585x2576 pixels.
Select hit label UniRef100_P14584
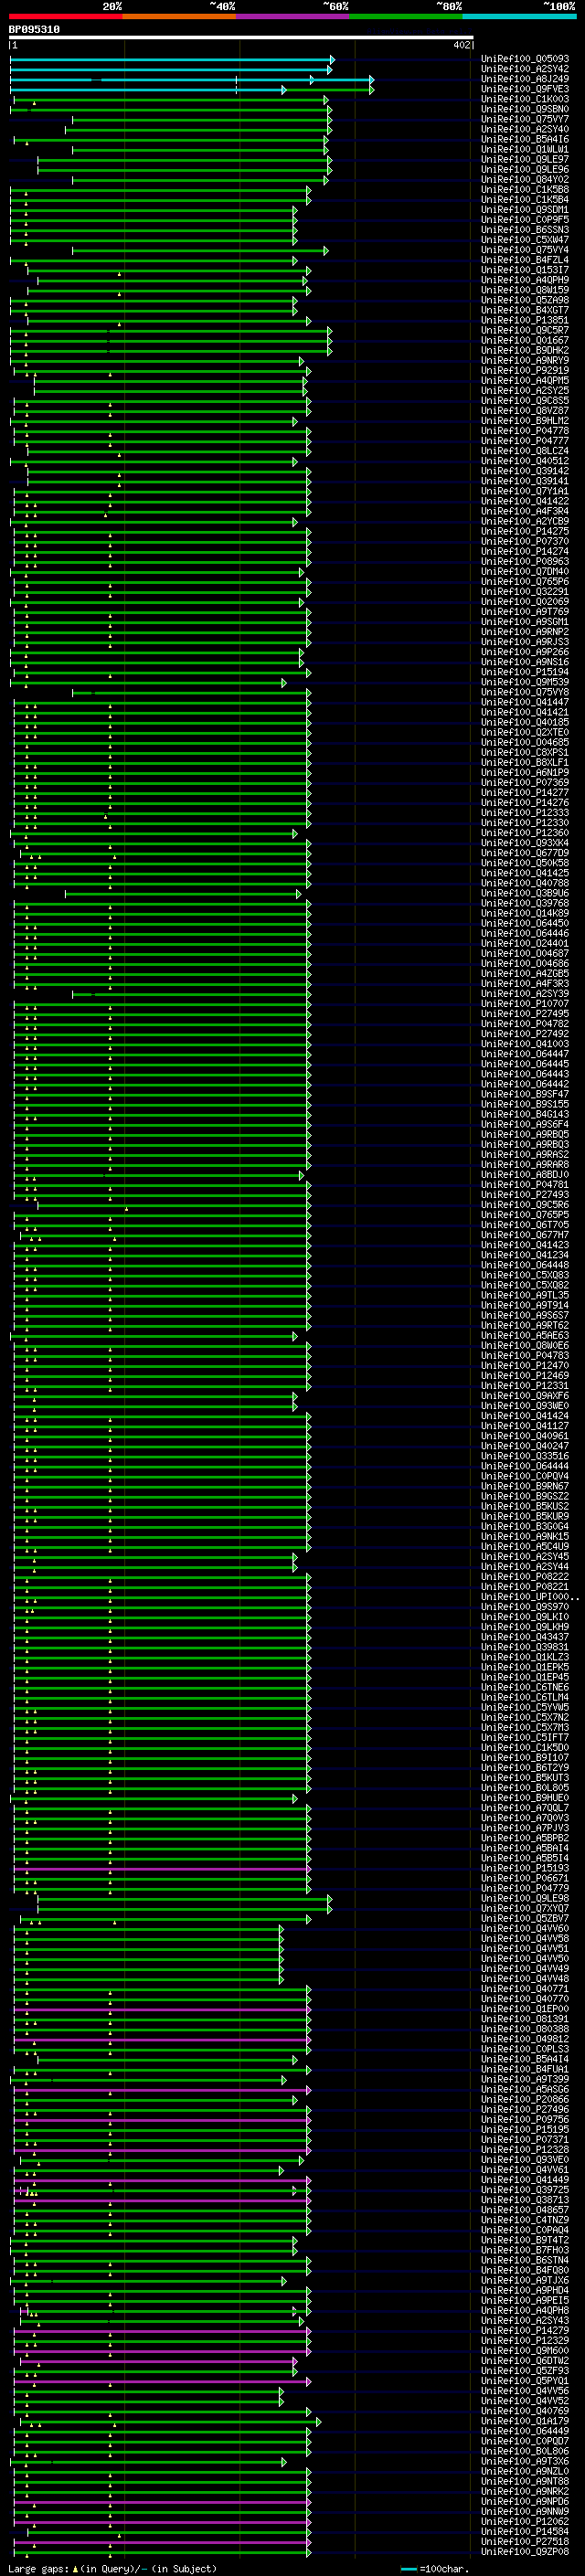click(525, 2531)
